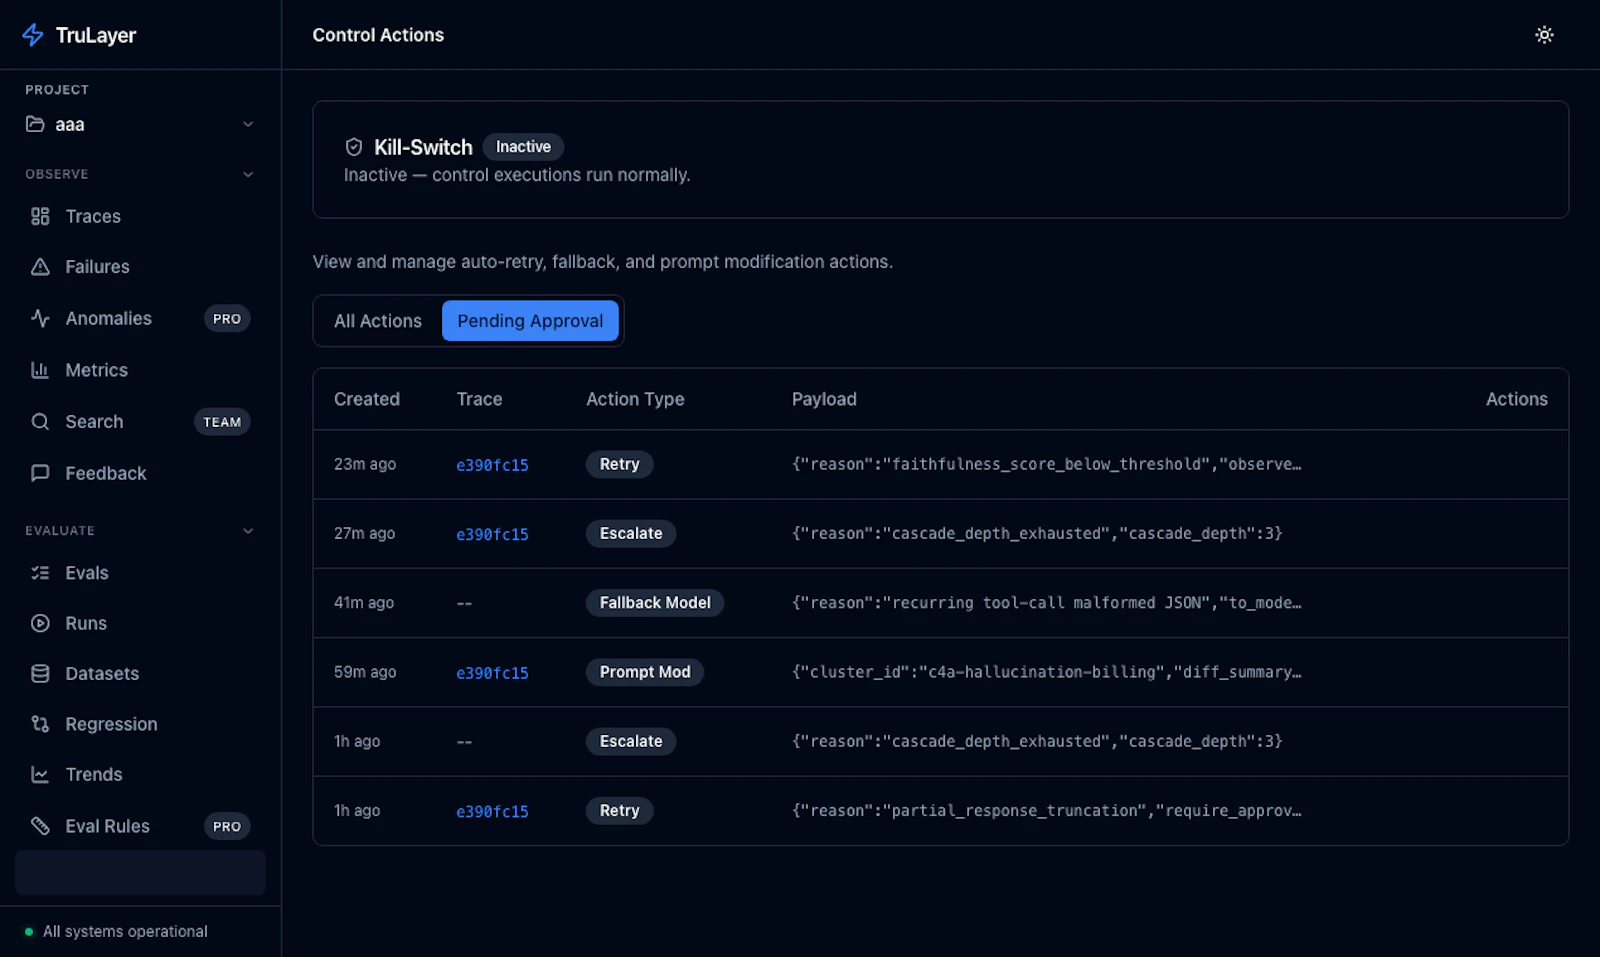Select the Pending Approval tab
Screen dimensions: 1600x957
point(530,321)
